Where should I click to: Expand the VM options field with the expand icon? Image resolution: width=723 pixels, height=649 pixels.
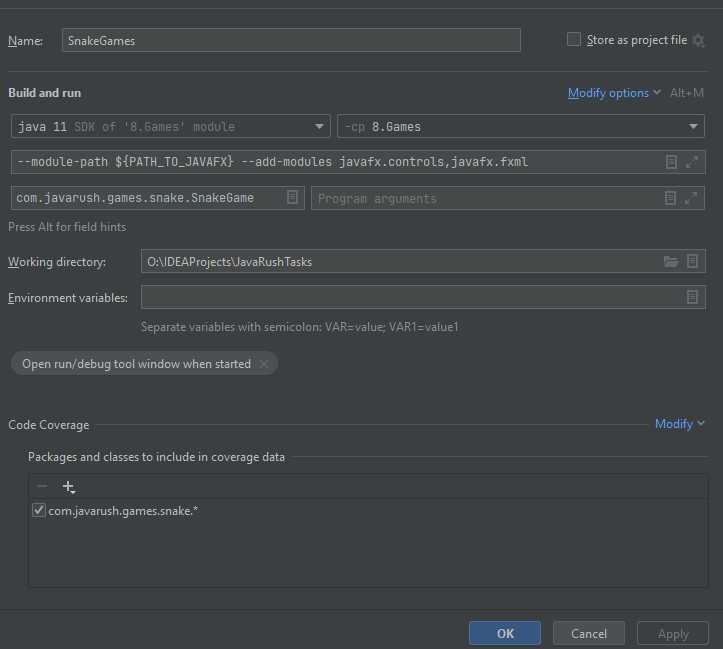pos(692,162)
